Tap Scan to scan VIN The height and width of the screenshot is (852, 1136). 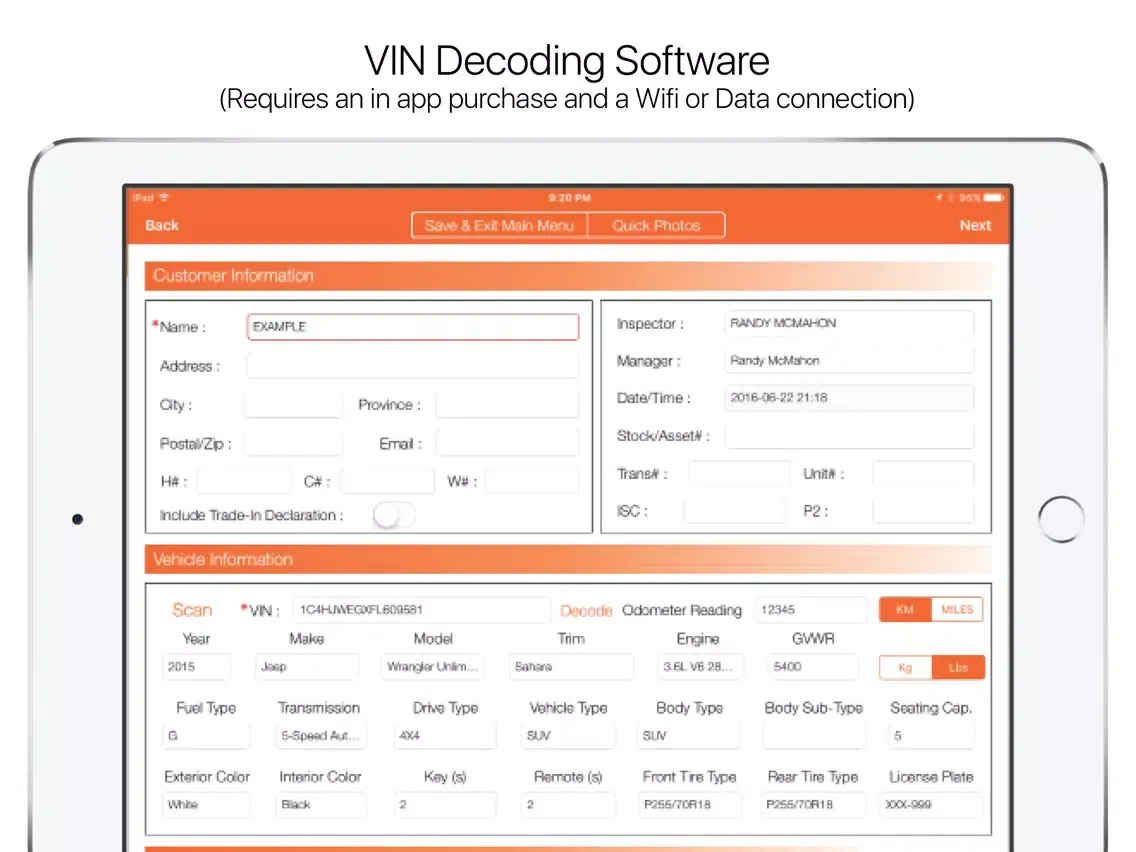coord(192,610)
